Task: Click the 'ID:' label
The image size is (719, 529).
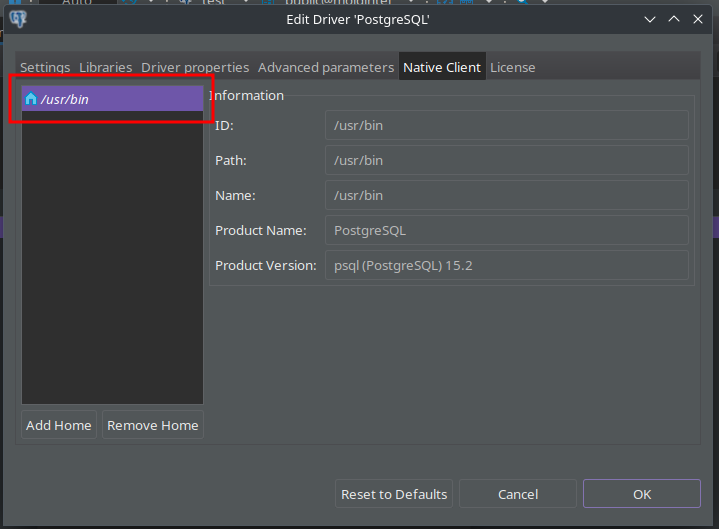Action: (x=224, y=125)
